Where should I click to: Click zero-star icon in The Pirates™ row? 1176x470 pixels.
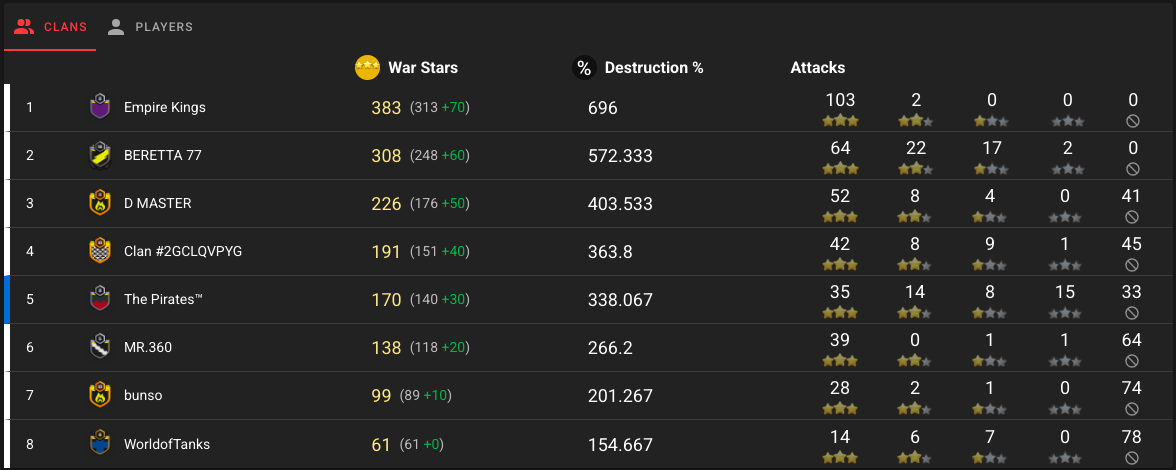[1065, 313]
